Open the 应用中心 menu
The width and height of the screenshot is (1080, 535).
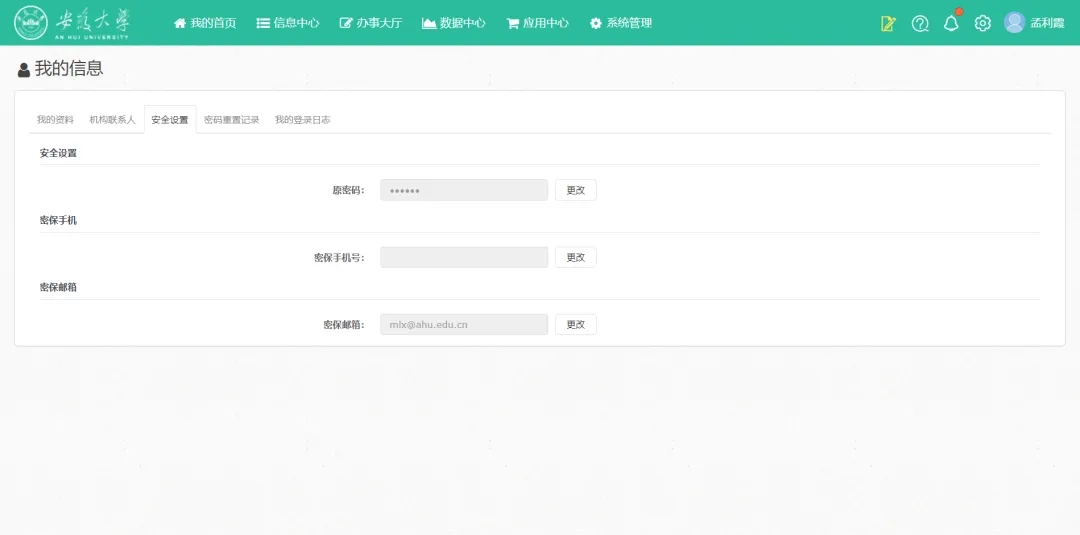pos(537,23)
